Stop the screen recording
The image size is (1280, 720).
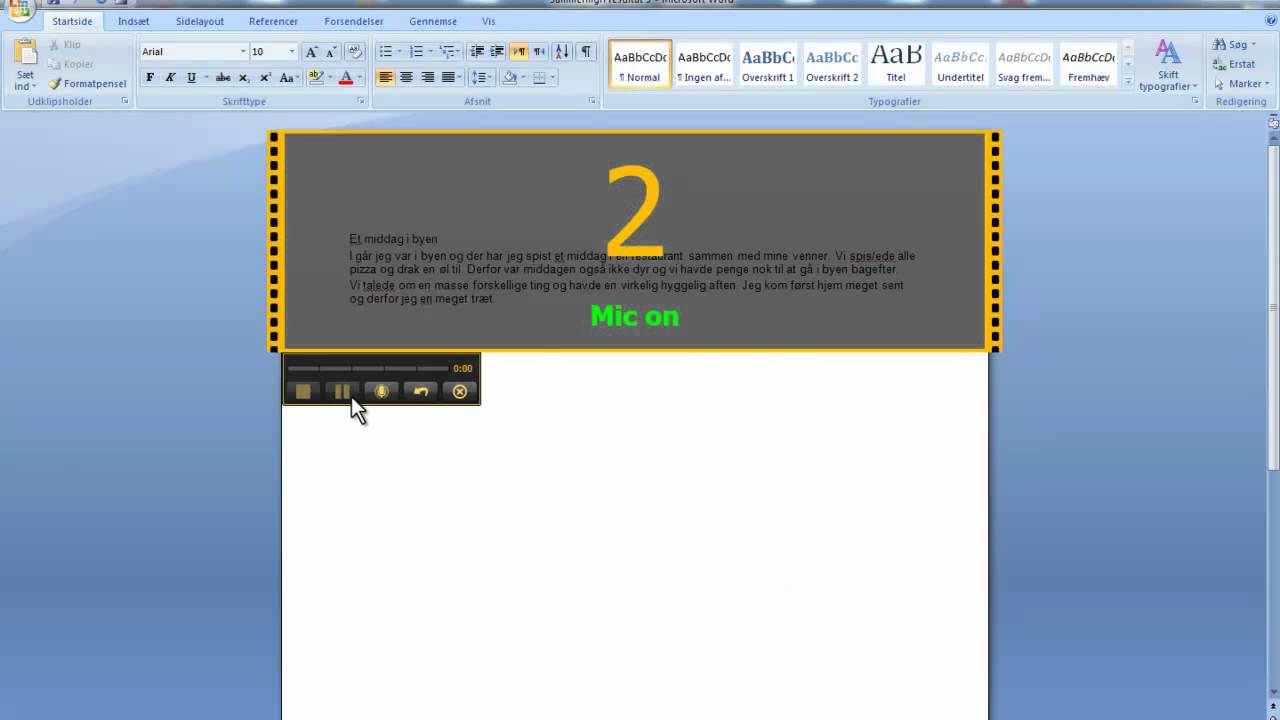pyautogui.click(x=303, y=392)
